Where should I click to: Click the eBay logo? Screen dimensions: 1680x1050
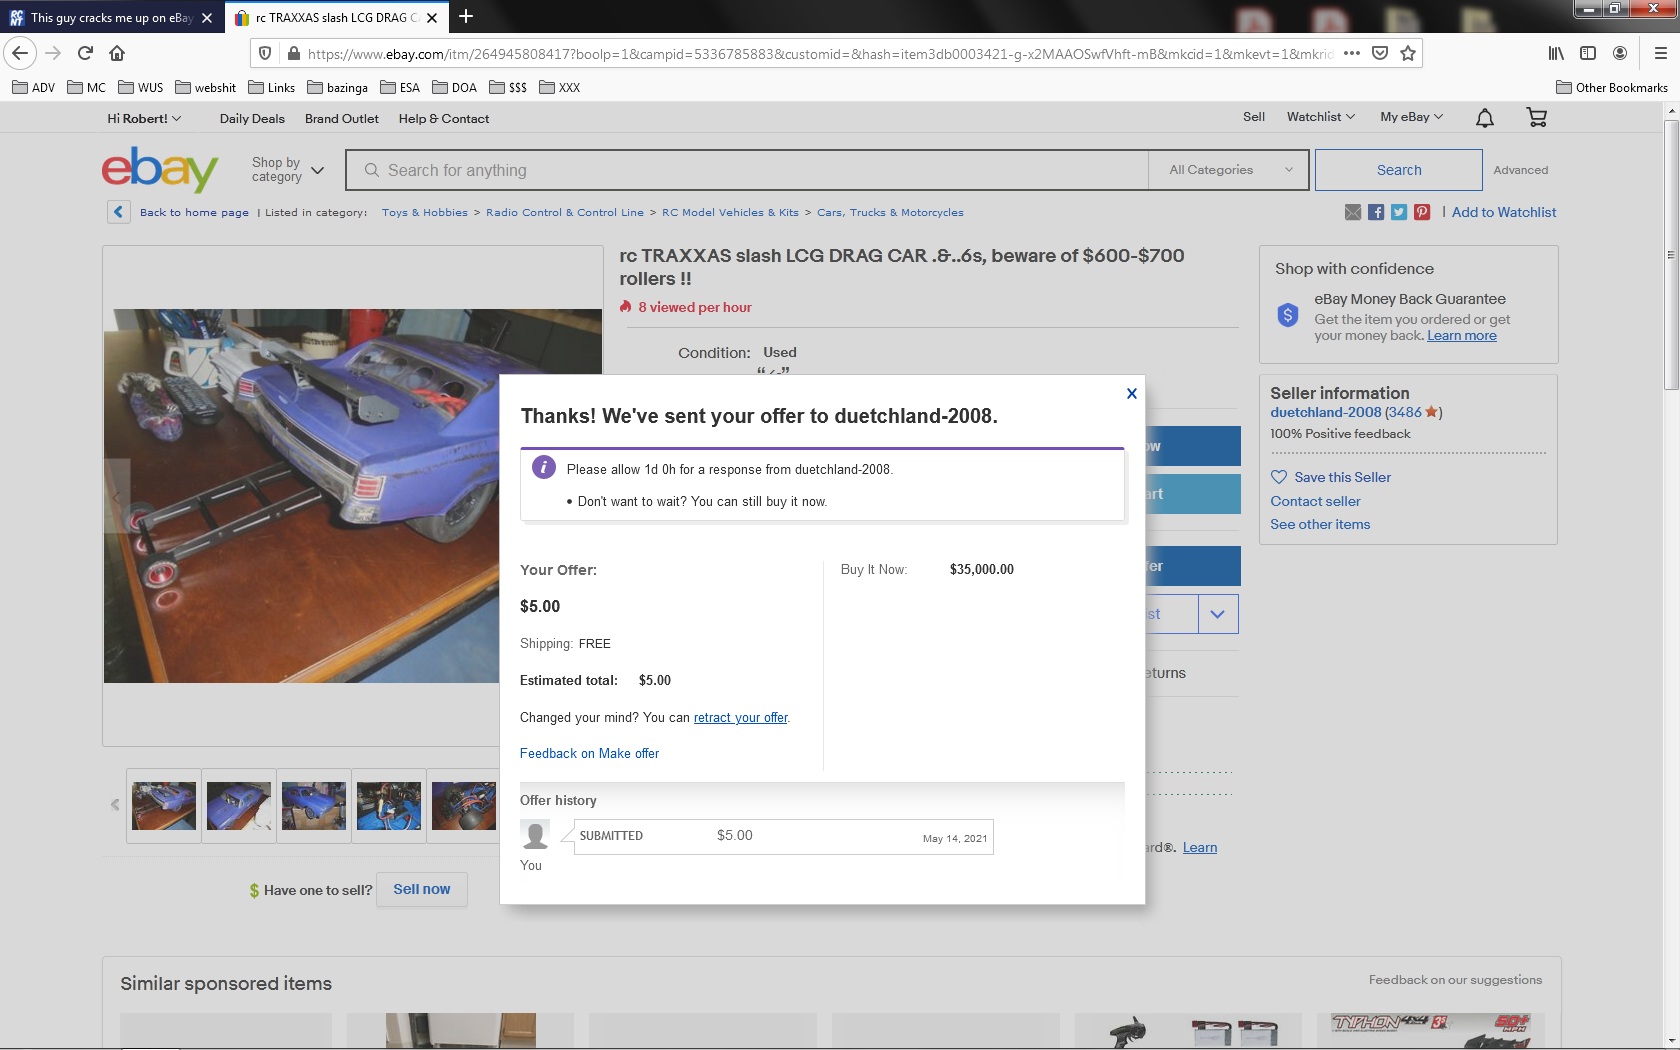click(160, 169)
